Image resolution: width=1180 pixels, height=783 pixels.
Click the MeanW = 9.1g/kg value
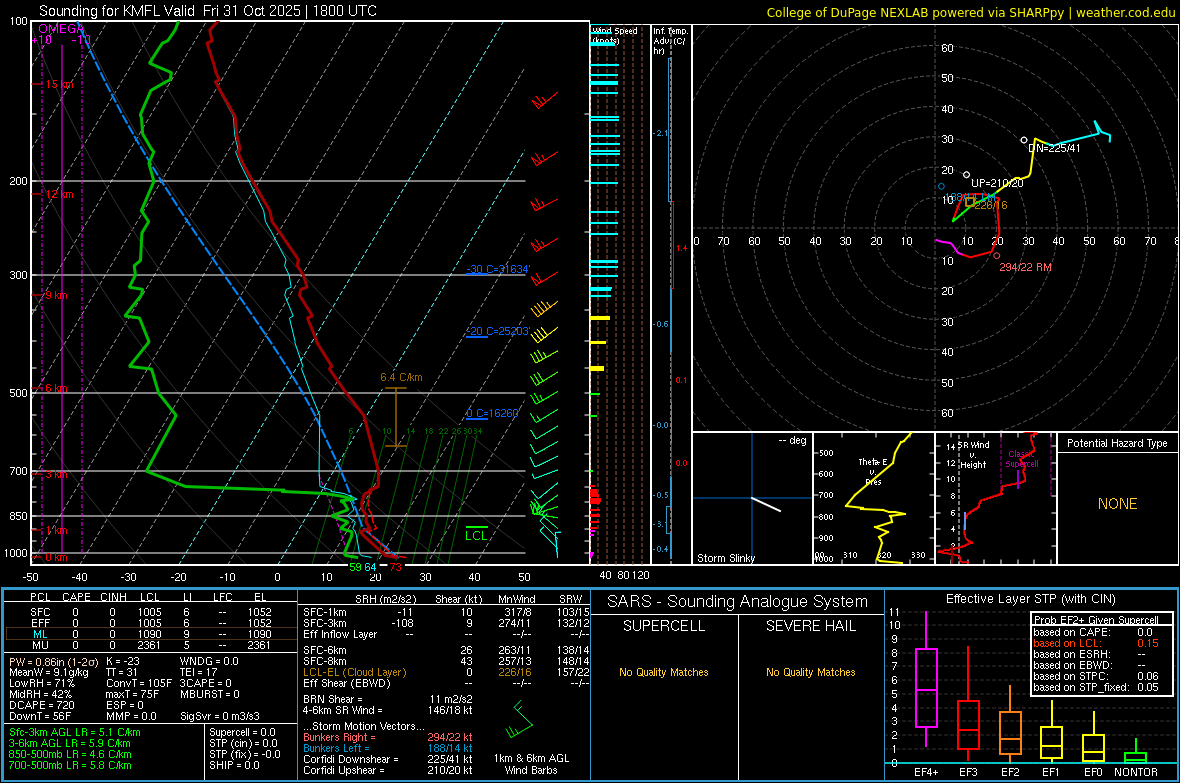click(x=49, y=672)
